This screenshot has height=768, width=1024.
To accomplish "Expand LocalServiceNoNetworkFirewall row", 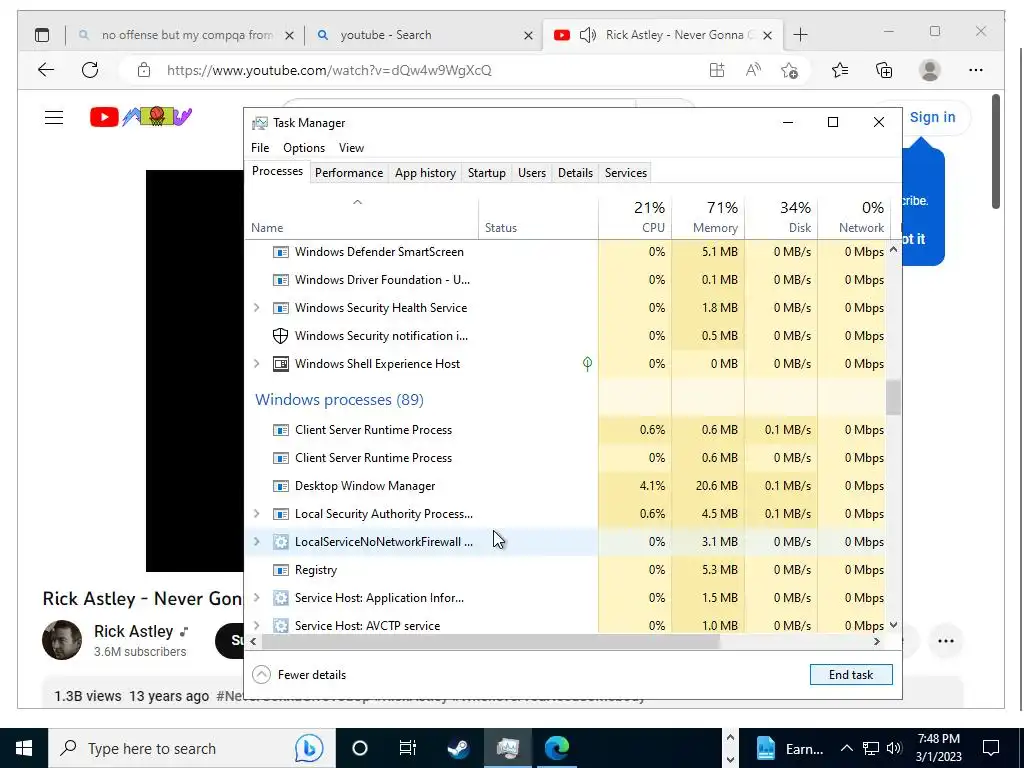I will point(257,541).
